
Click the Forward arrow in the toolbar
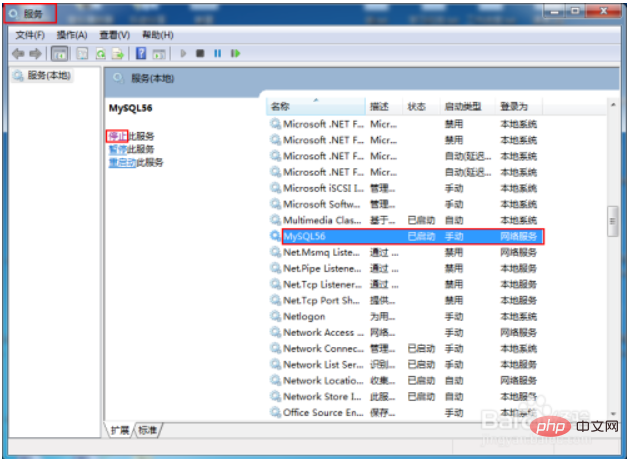tap(36, 53)
